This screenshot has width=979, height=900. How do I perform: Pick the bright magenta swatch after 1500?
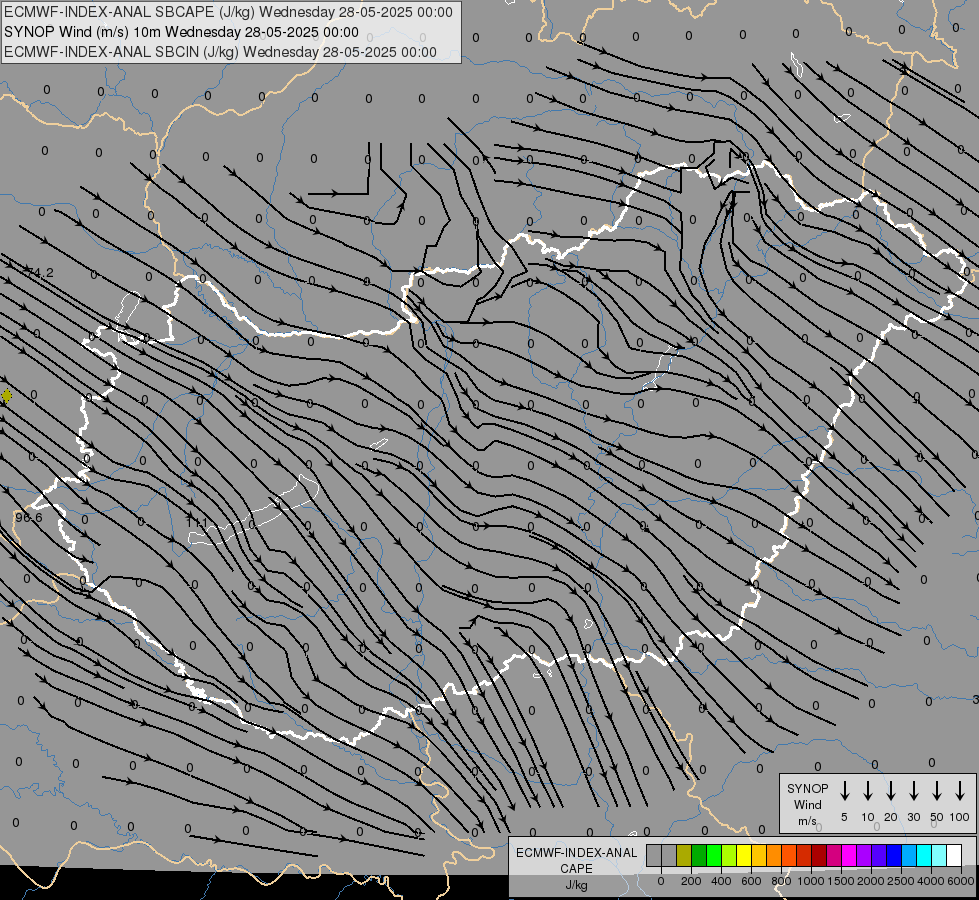(849, 855)
